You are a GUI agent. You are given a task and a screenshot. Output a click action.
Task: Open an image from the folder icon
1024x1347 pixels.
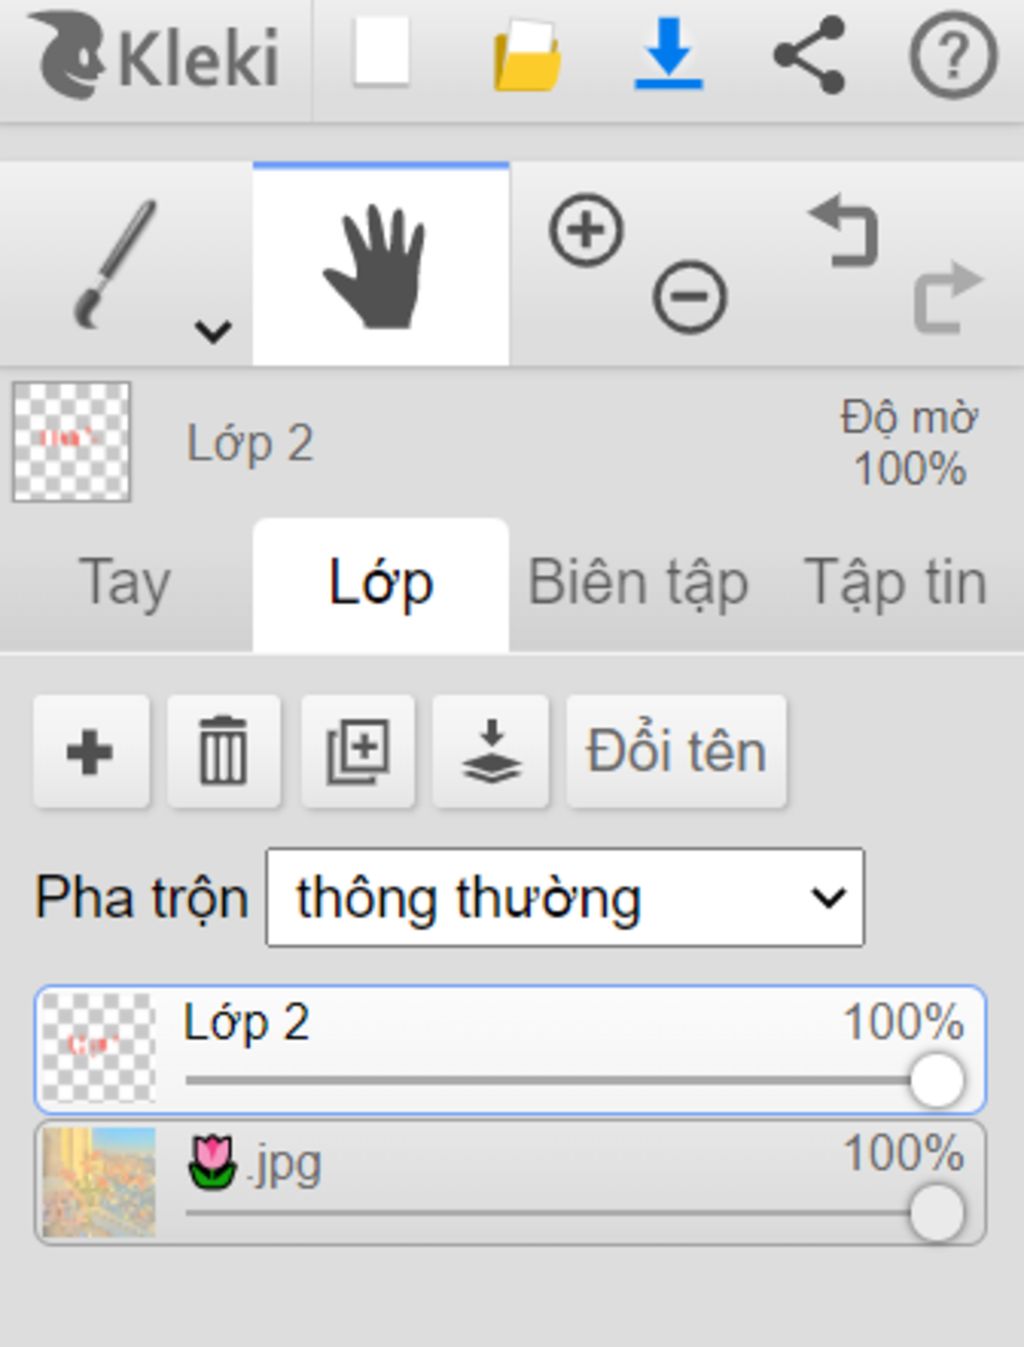[527, 56]
